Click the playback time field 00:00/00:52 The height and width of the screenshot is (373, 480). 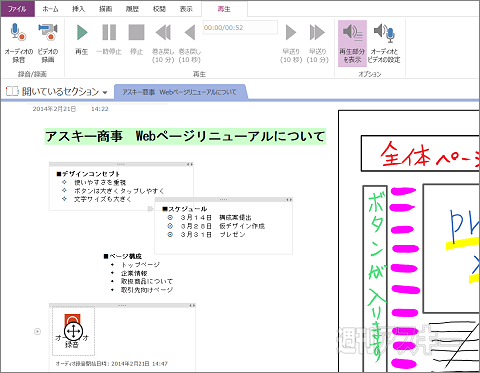point(240,27)
